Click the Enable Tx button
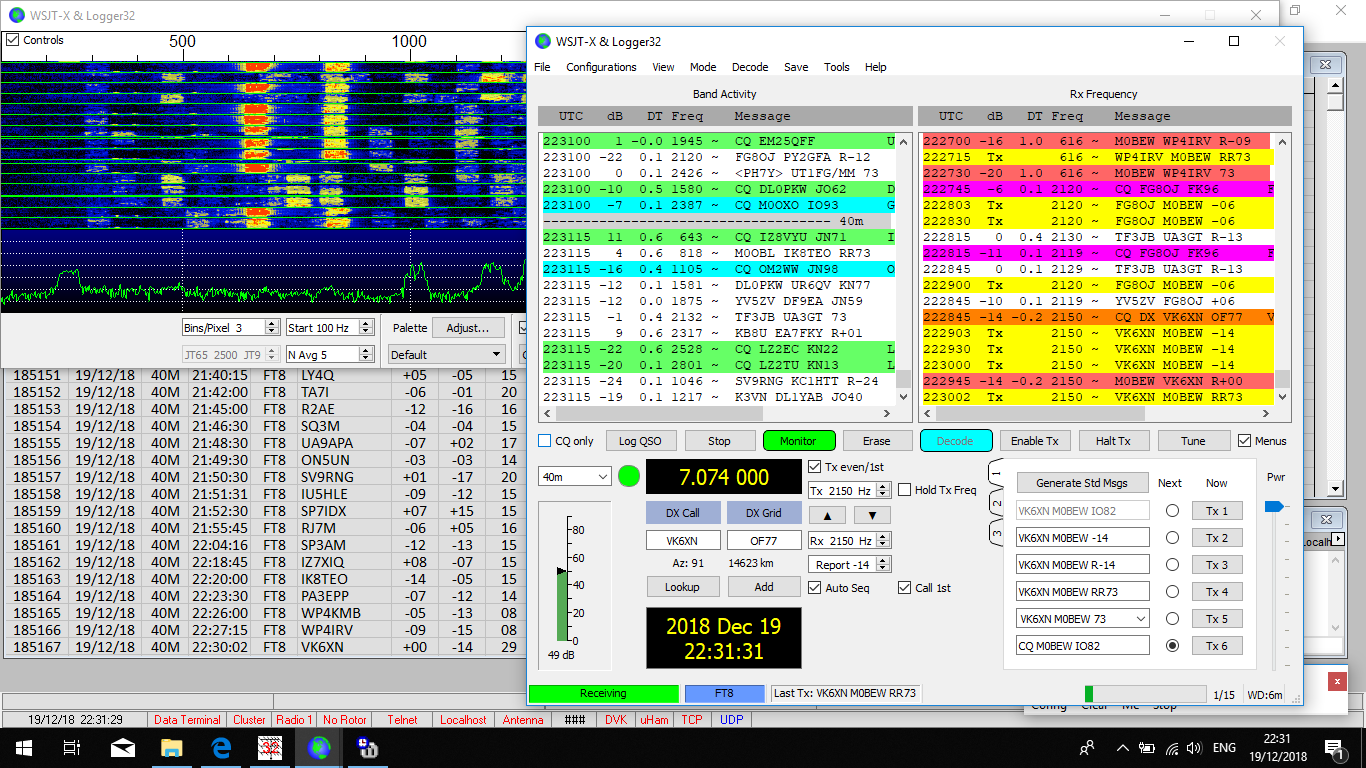Viewport: 1366px width, 768px height. click(1034, 441)
